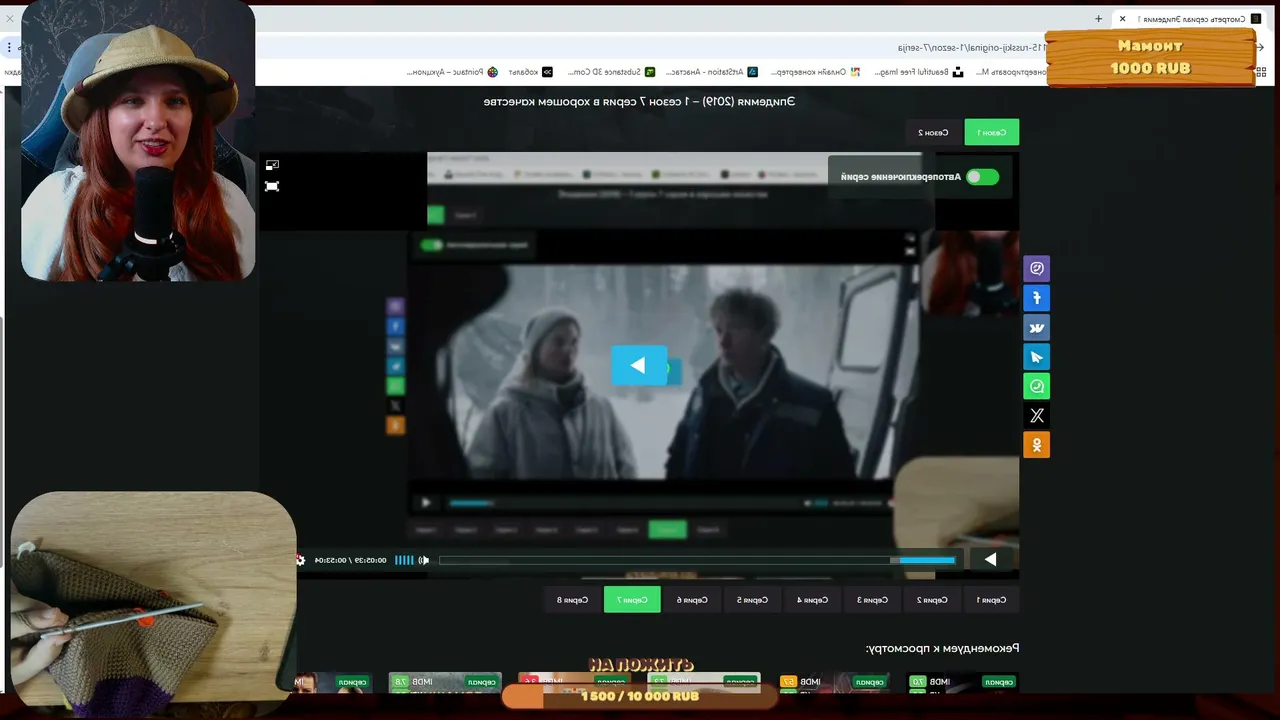This screenshot has height=720, width=1280.
Task: Open Серия 3
Action: click(x=872, y=600)
